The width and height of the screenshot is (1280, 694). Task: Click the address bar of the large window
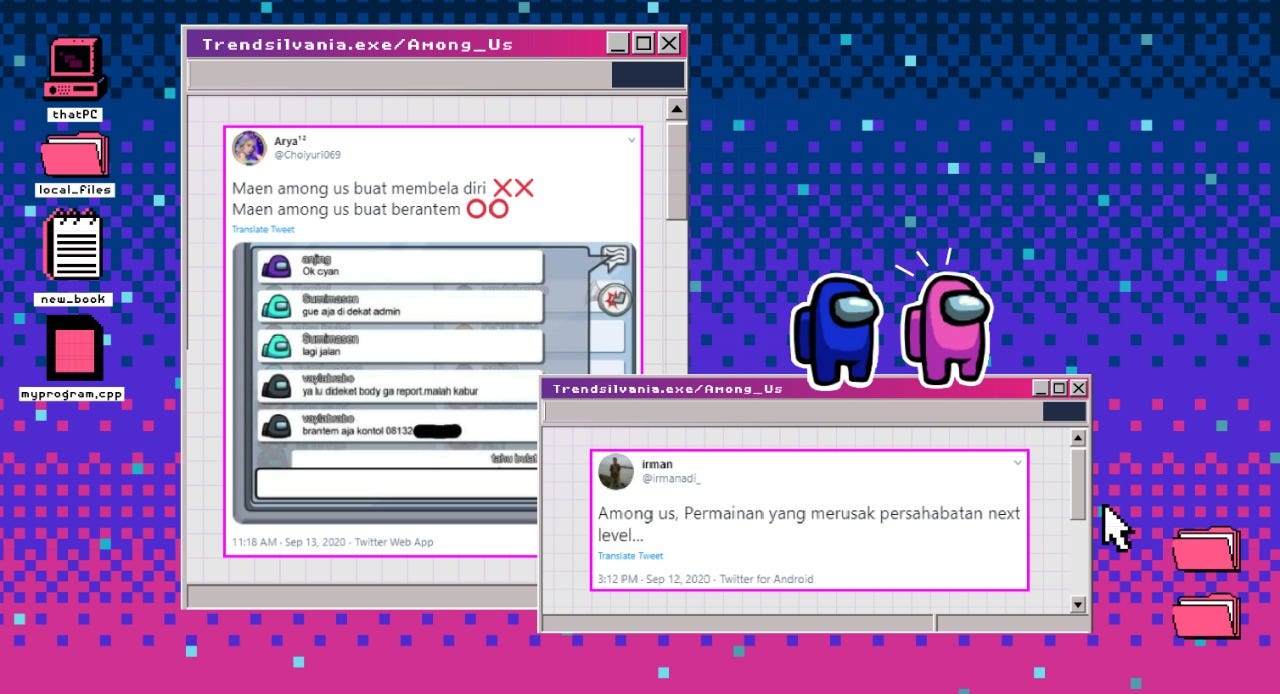[x=399, y=75]
